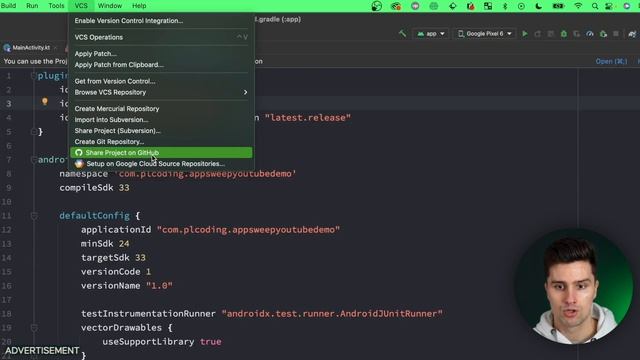Select Apply Patch... menu entry

pyautogui.click(x=161, y=54)
